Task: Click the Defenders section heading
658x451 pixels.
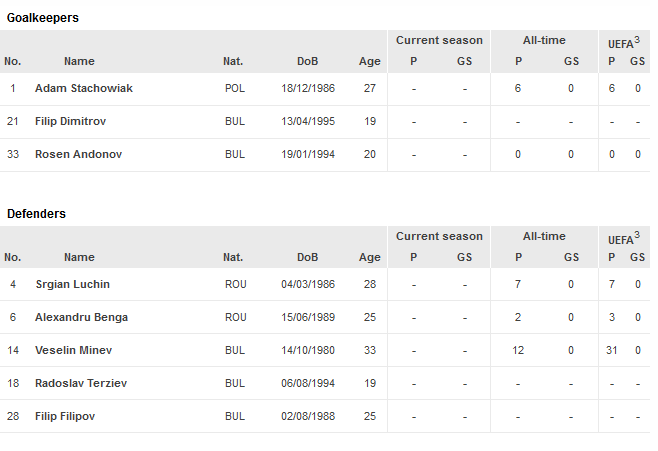Action: 37,214
